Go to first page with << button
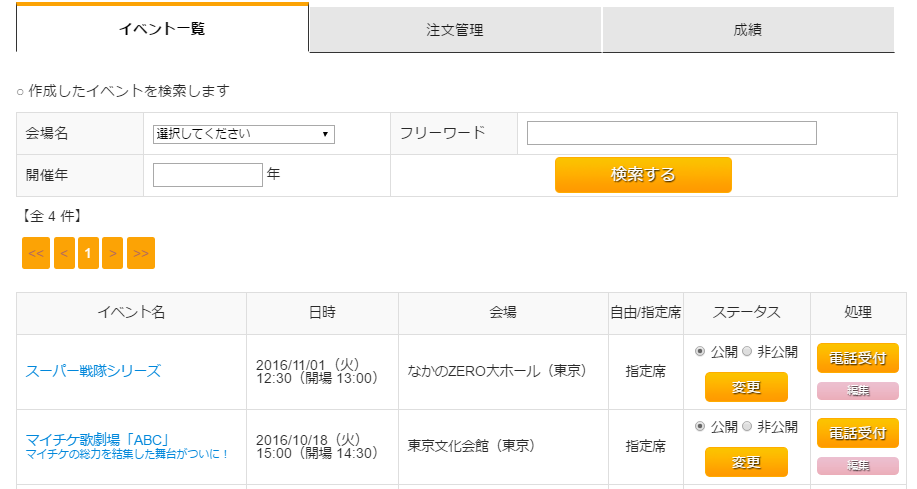The width and height of the screenshot is (917, 489). tap(36, 253)
